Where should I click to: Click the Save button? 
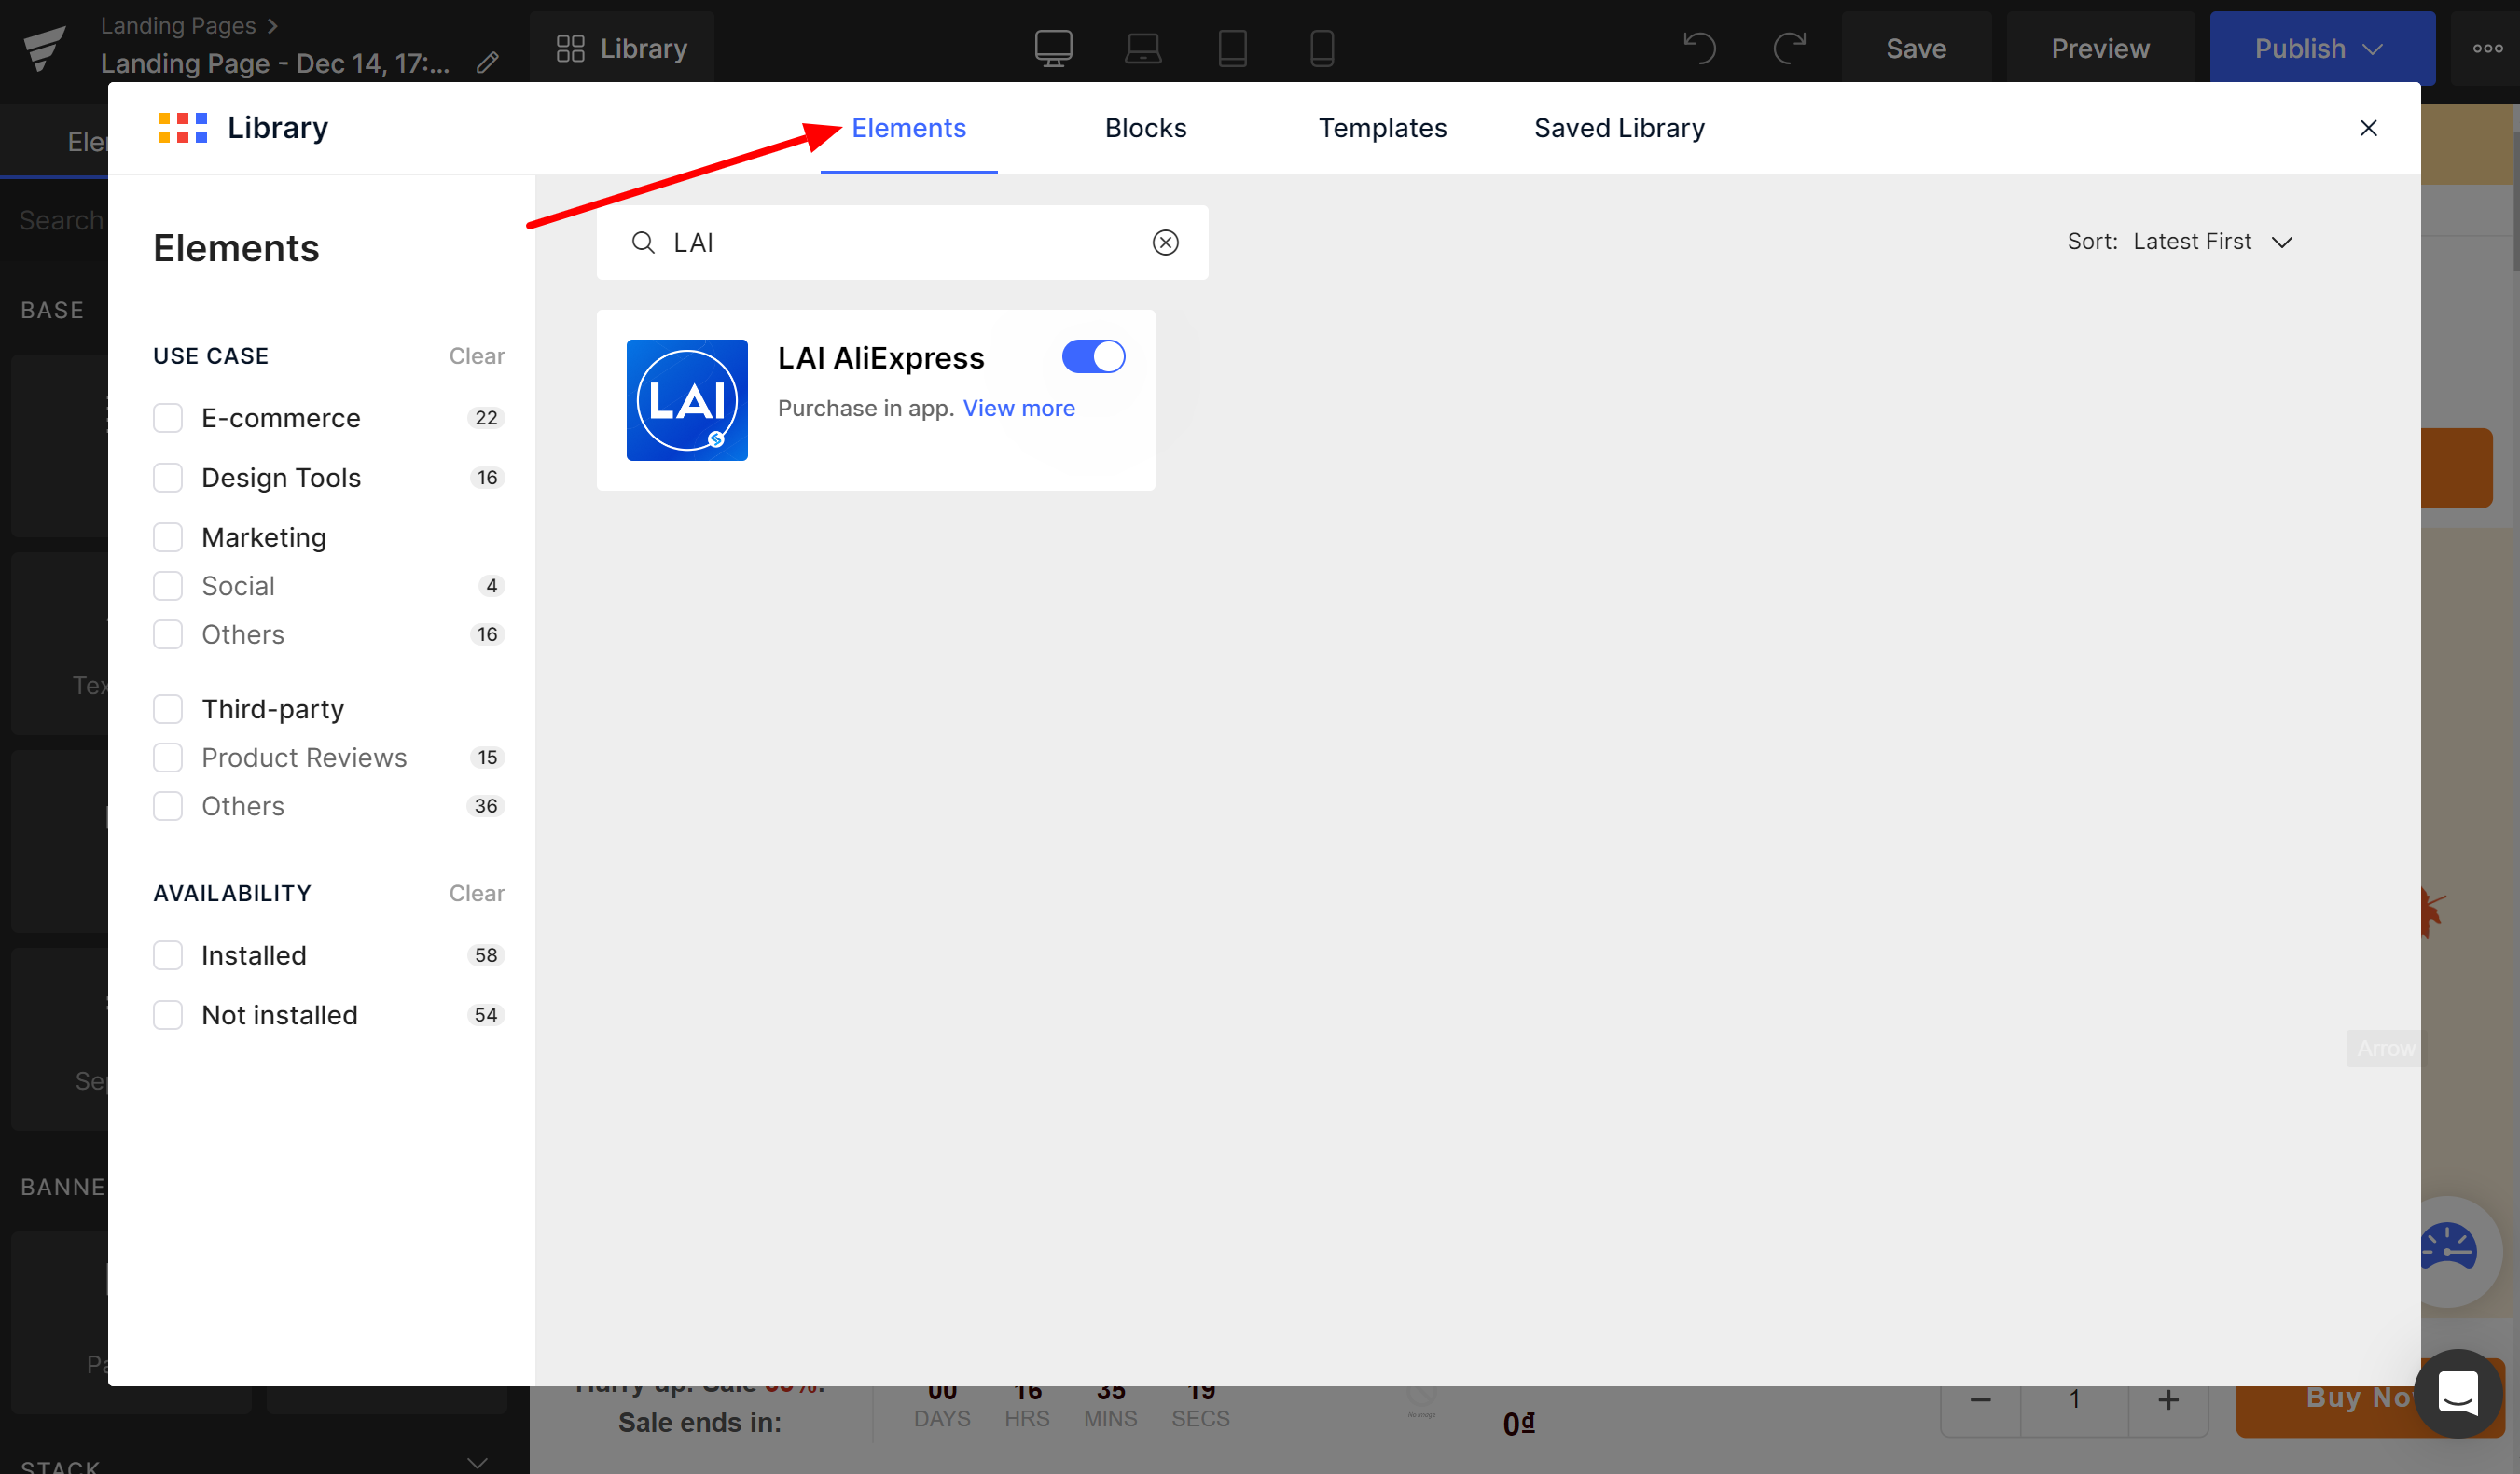1916,48
